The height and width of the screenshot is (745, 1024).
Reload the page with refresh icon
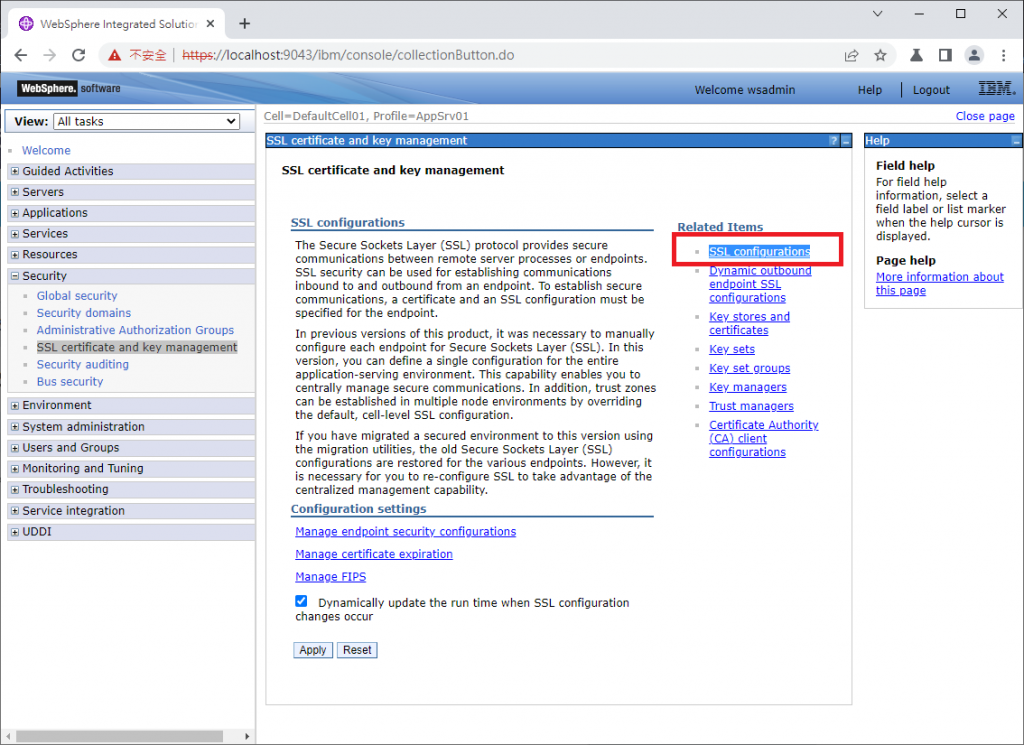click(x=78, y=55)
